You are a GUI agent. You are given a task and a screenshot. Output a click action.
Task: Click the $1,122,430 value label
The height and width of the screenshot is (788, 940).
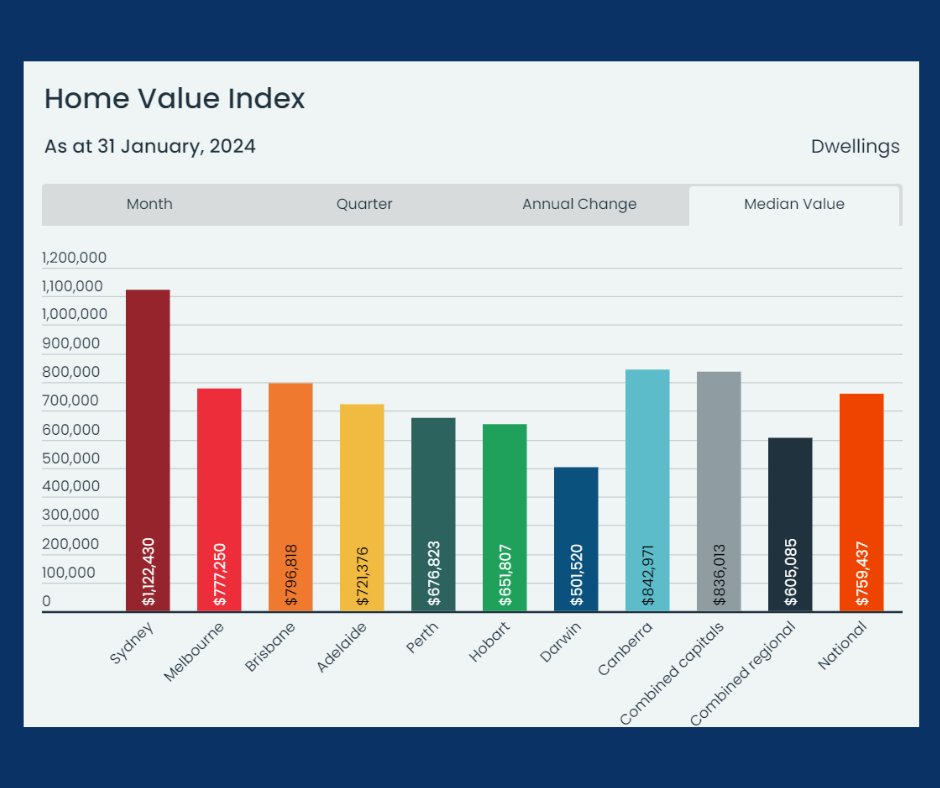(x=149, y=572)
